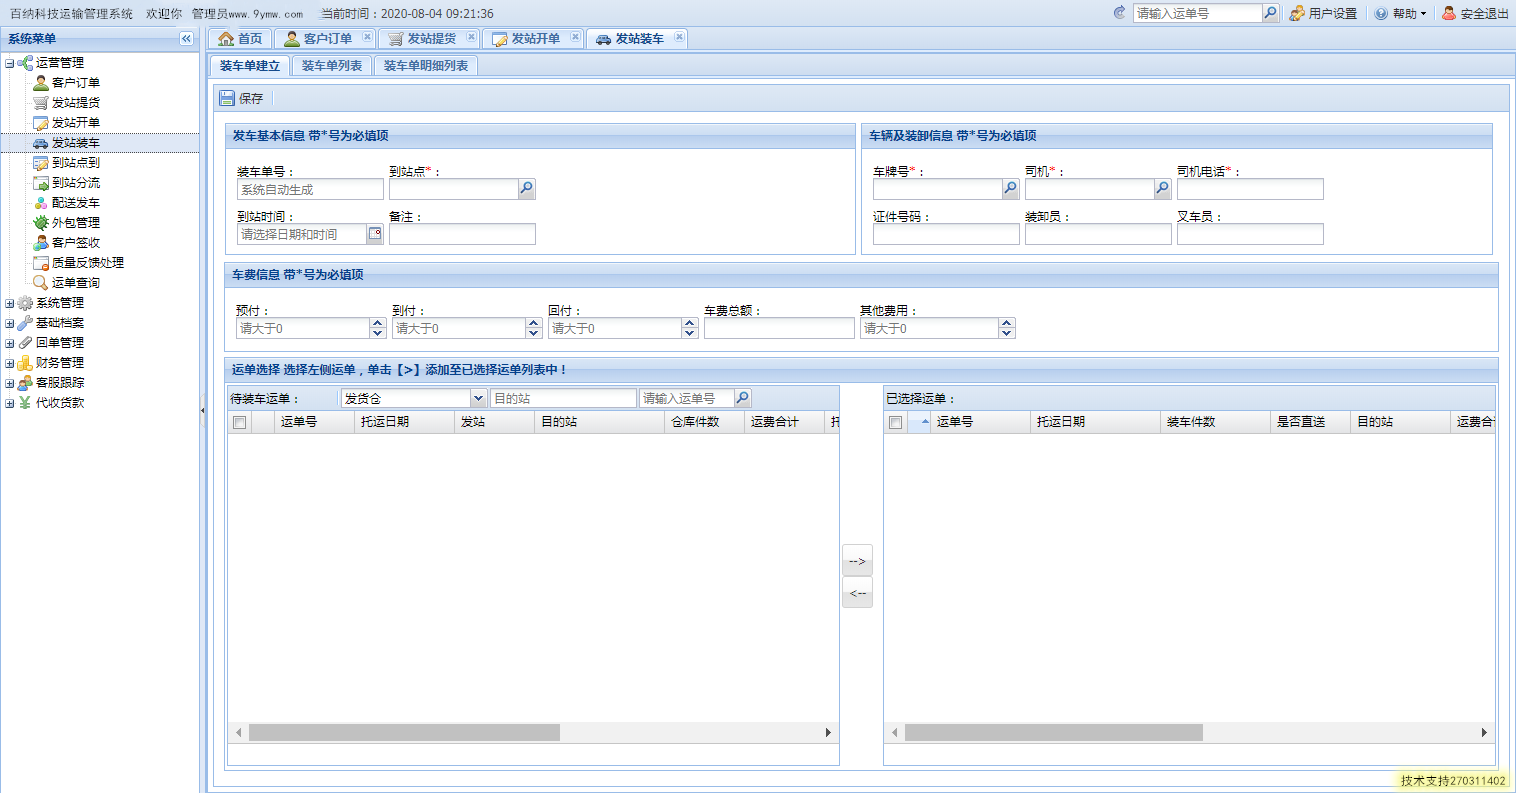Select the 装车单建立 sub-tab
The image size is (1516, 793).
pos(250,65)
